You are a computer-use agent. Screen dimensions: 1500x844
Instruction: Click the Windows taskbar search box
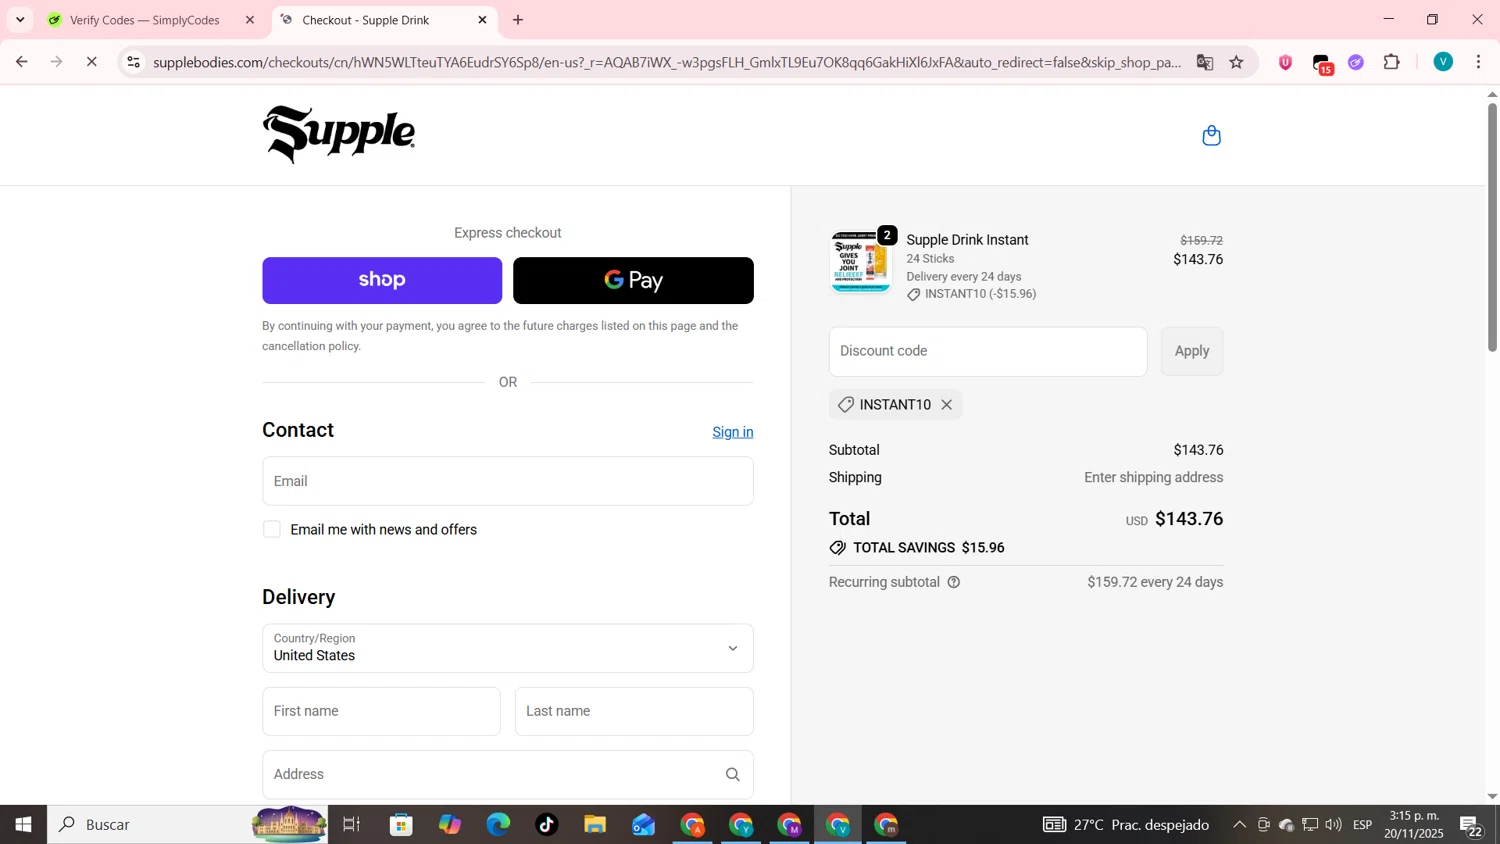187,825
